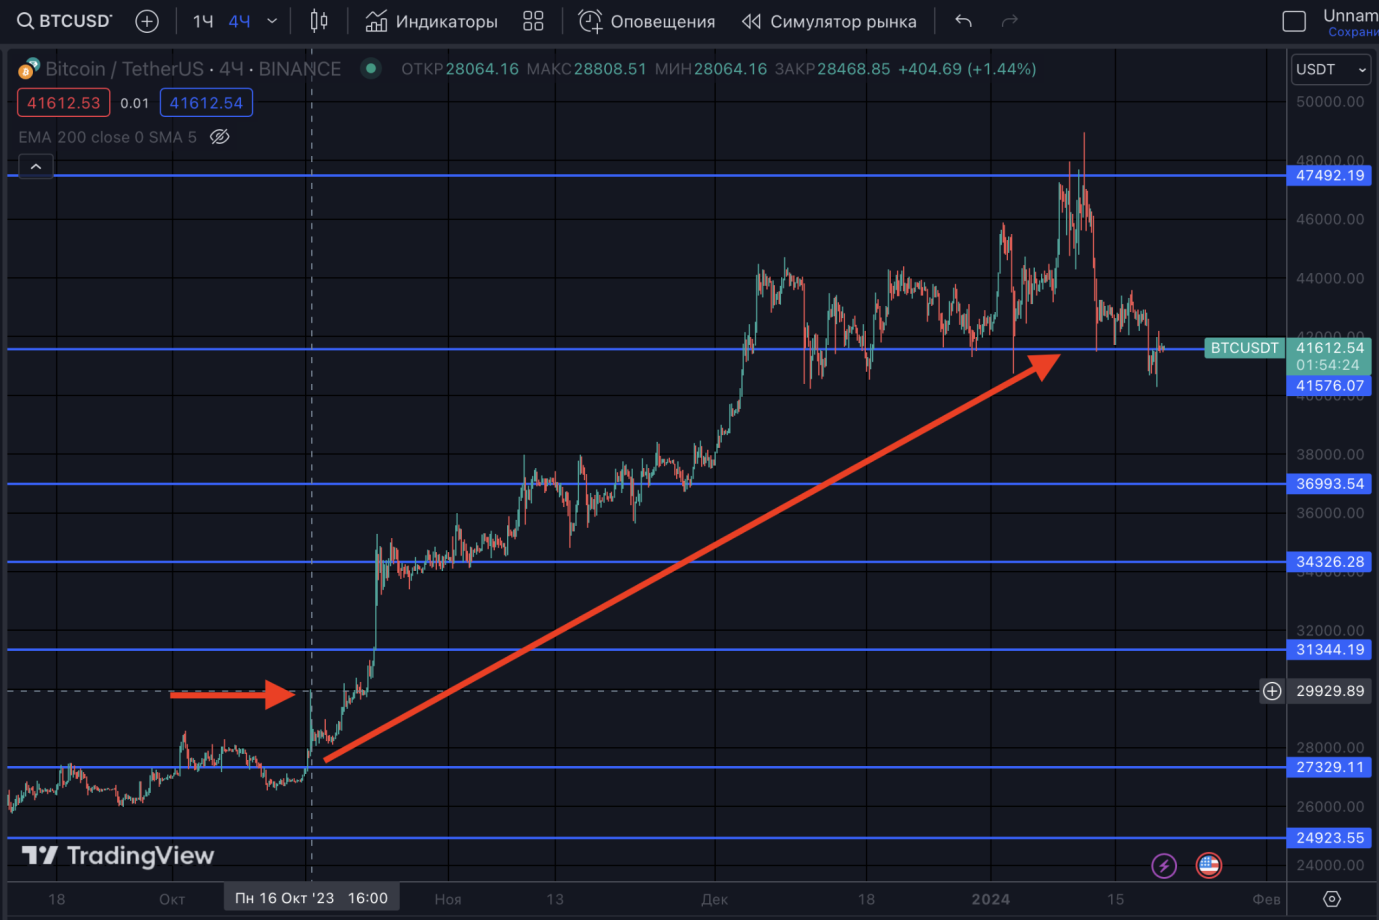
Task: Click the Фев label on time axis
Action: coord(1266,899)
